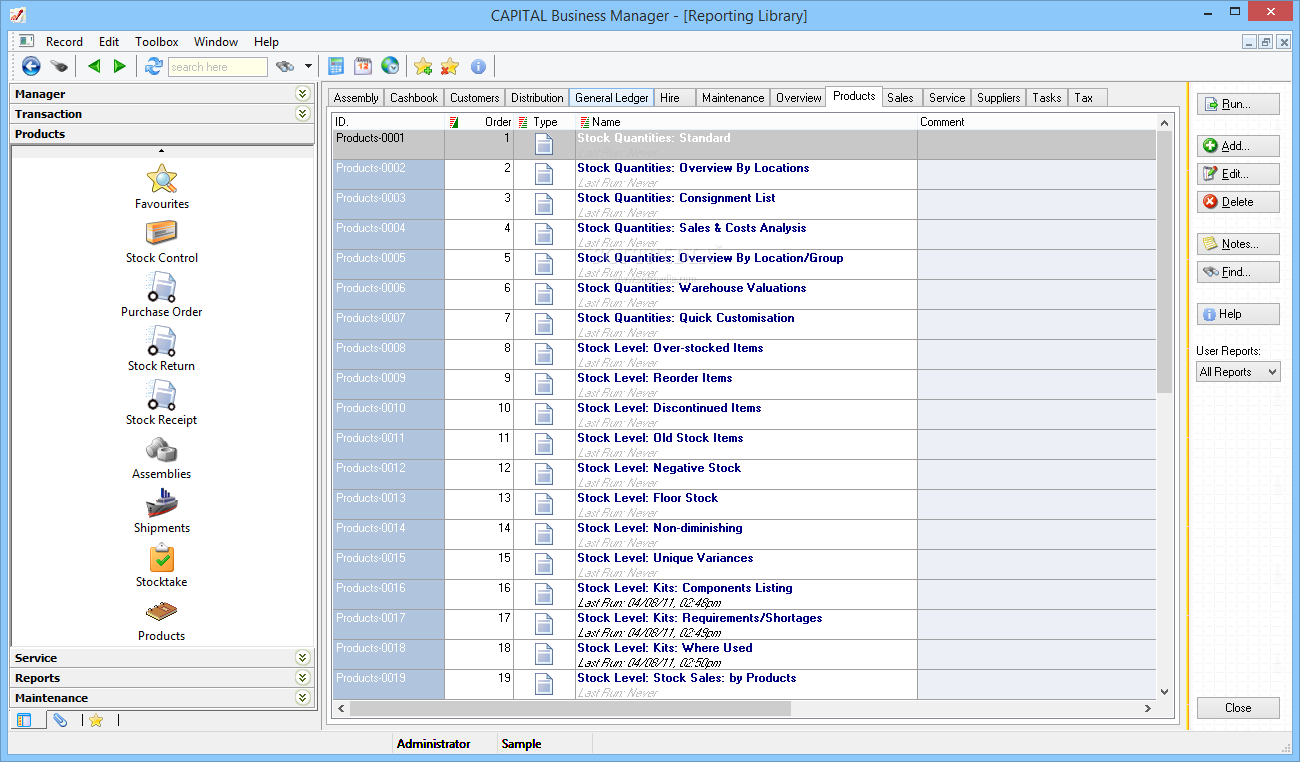Expand the Service panel section
The height and width of the screenshot is (762, 1300).
[x=303, y=658]
